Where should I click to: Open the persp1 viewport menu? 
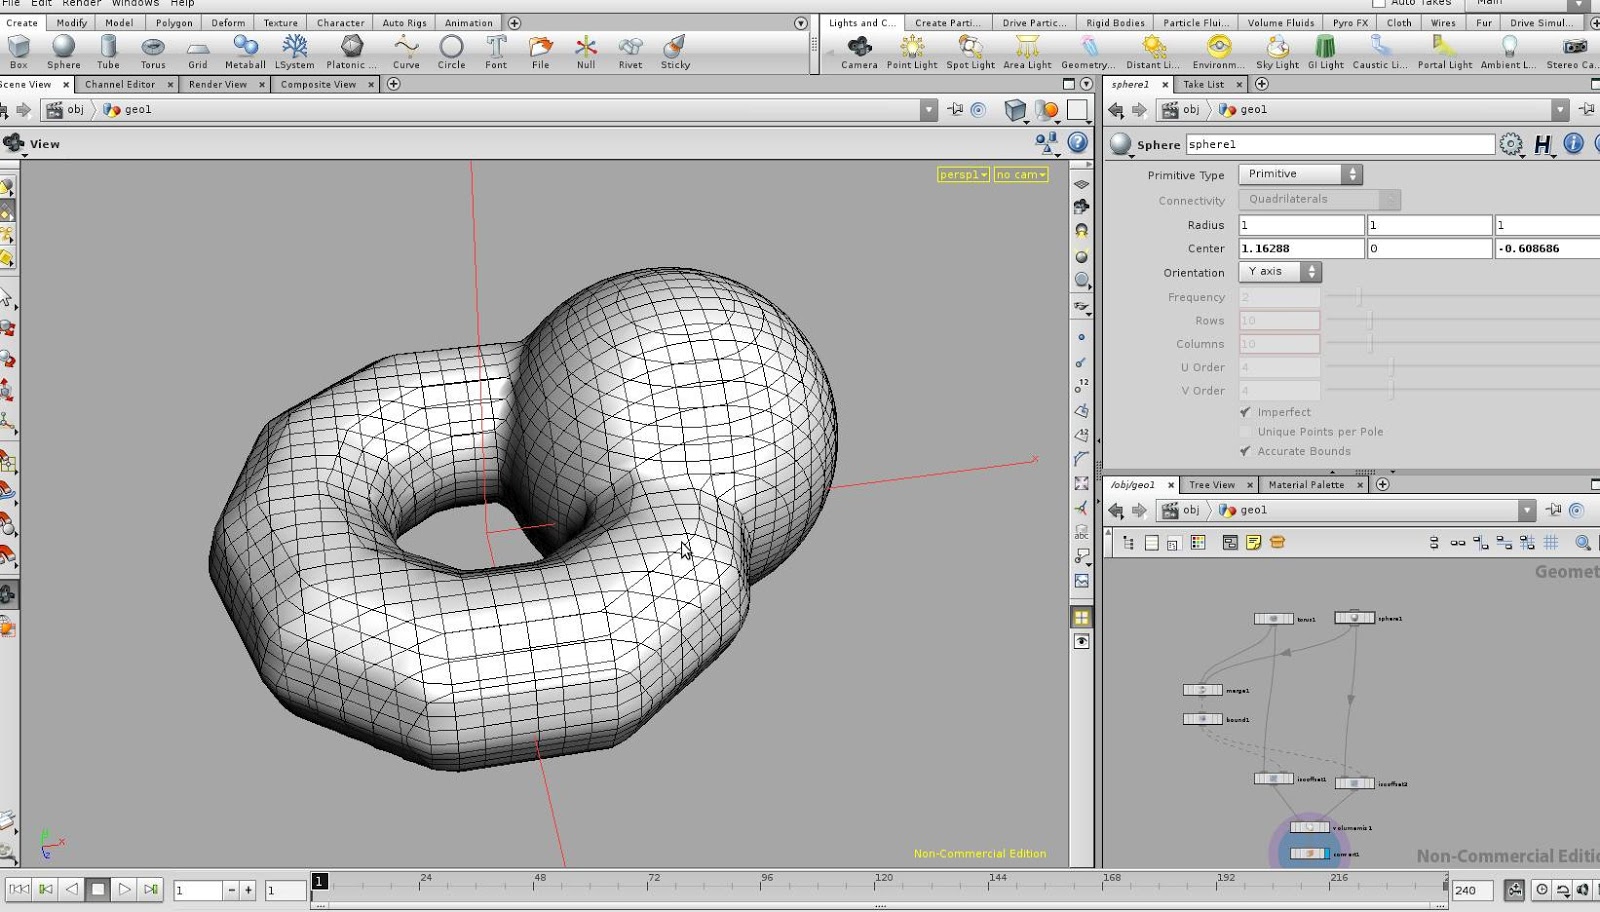point(963,175)
